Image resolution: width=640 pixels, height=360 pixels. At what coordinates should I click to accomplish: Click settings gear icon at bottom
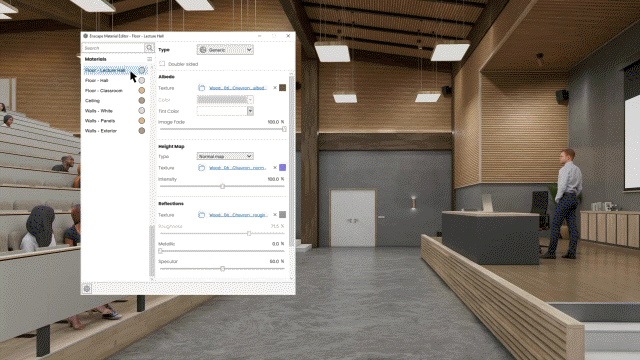point(87,289)
